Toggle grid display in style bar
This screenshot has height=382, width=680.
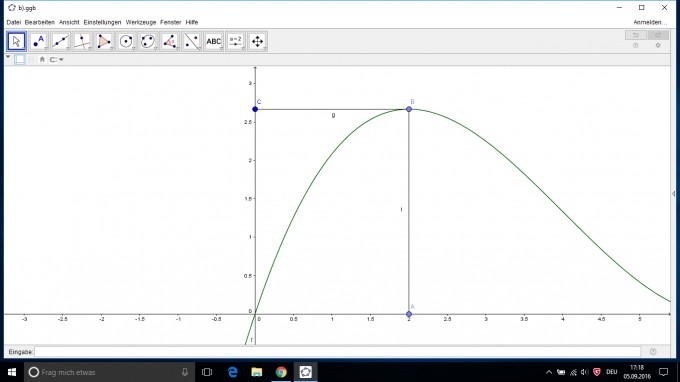pyautogui.click(x=31, y=59)
